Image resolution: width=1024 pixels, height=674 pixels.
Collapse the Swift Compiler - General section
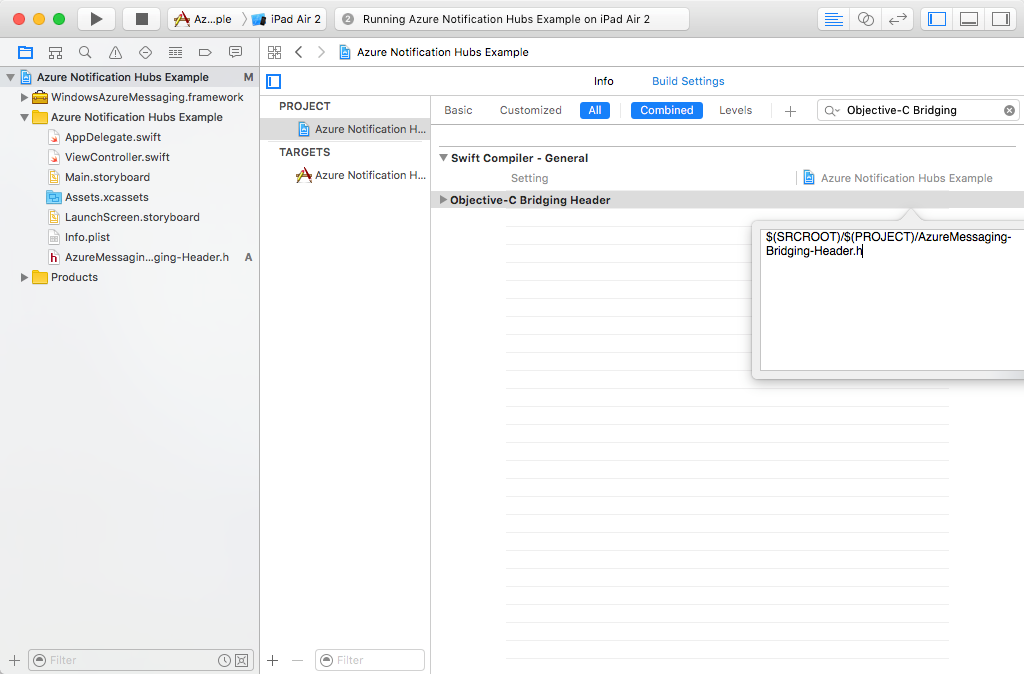(443, 158)
